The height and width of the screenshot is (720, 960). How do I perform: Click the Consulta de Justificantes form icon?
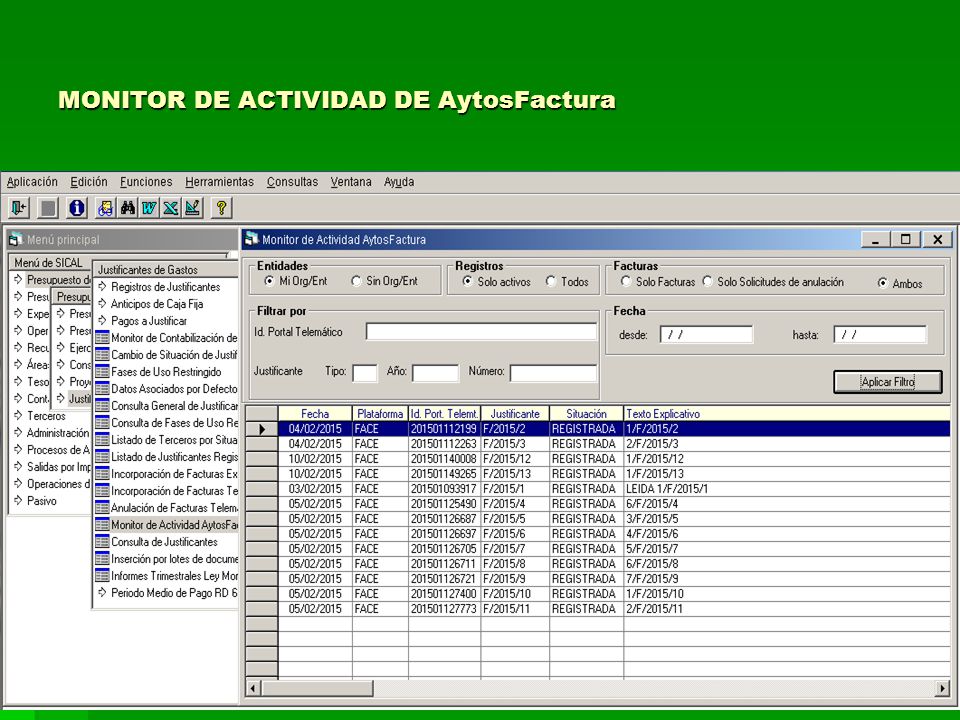coord(102,542)
